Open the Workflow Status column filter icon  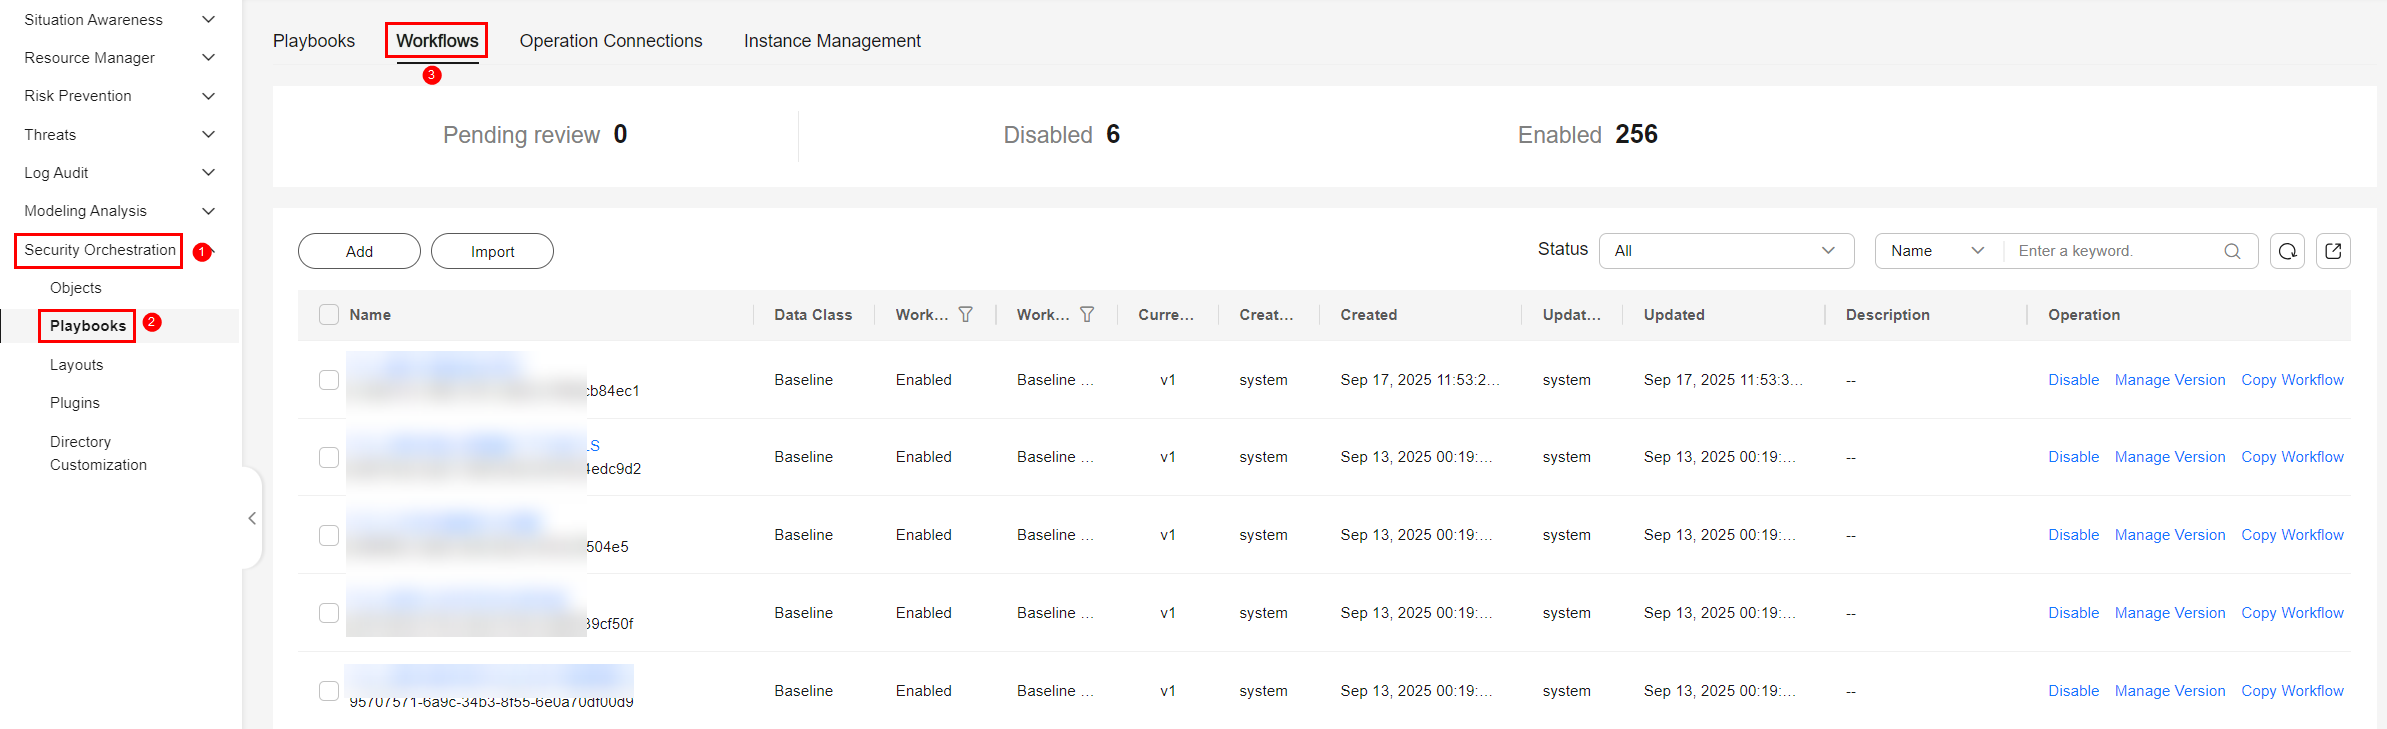(965, 315)
